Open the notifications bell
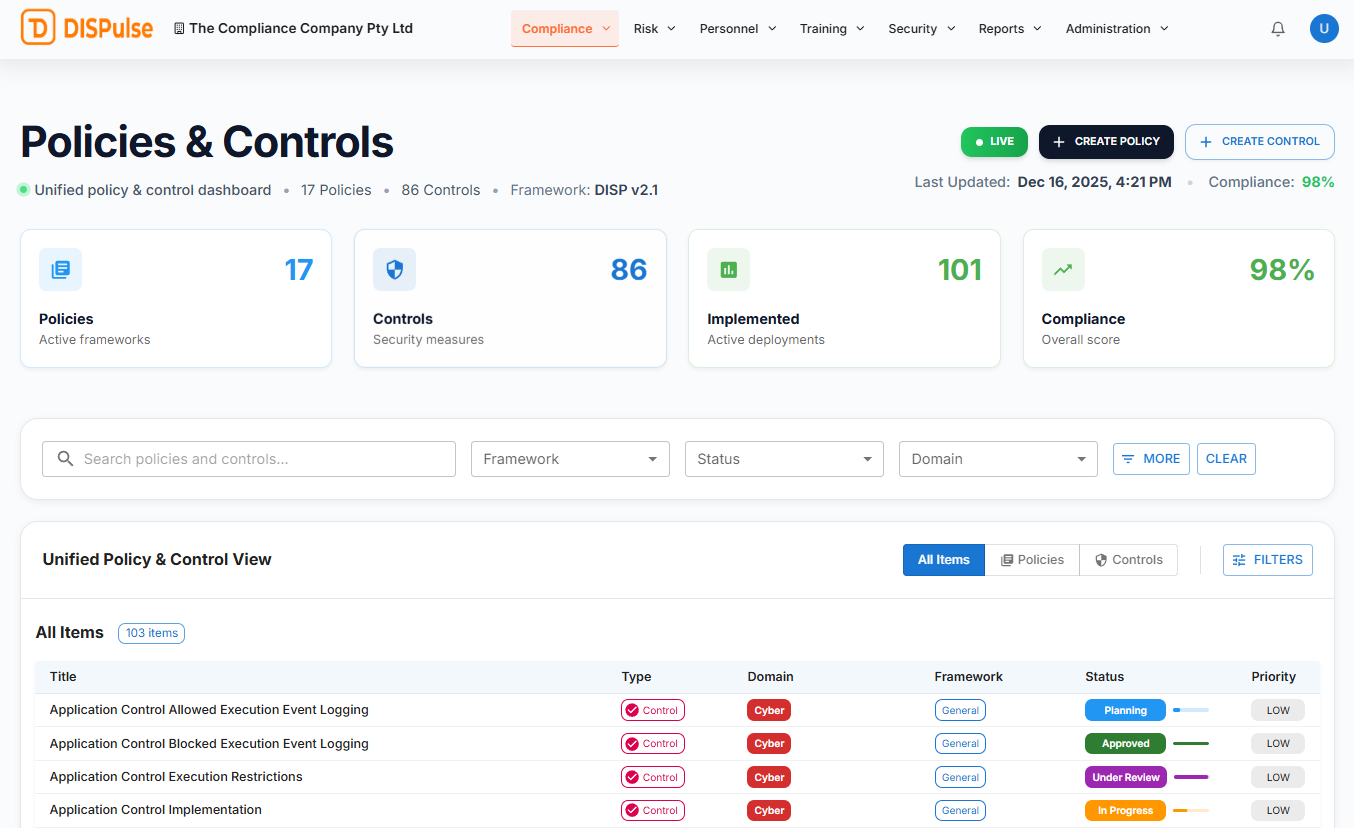The height and width of the screenshot is (828, 1354). pos(1278,29)
